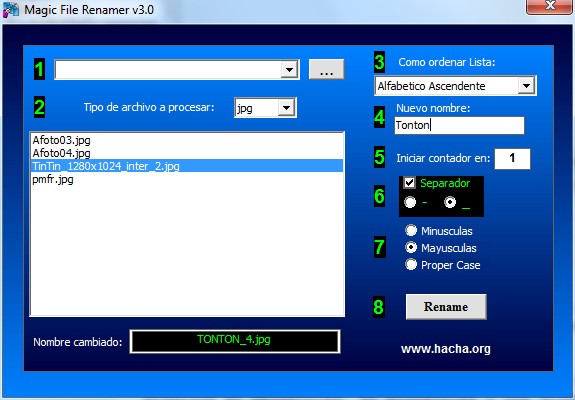Select TinTin_1280x1024_inter_2.jpg in the list

[187, 166]
